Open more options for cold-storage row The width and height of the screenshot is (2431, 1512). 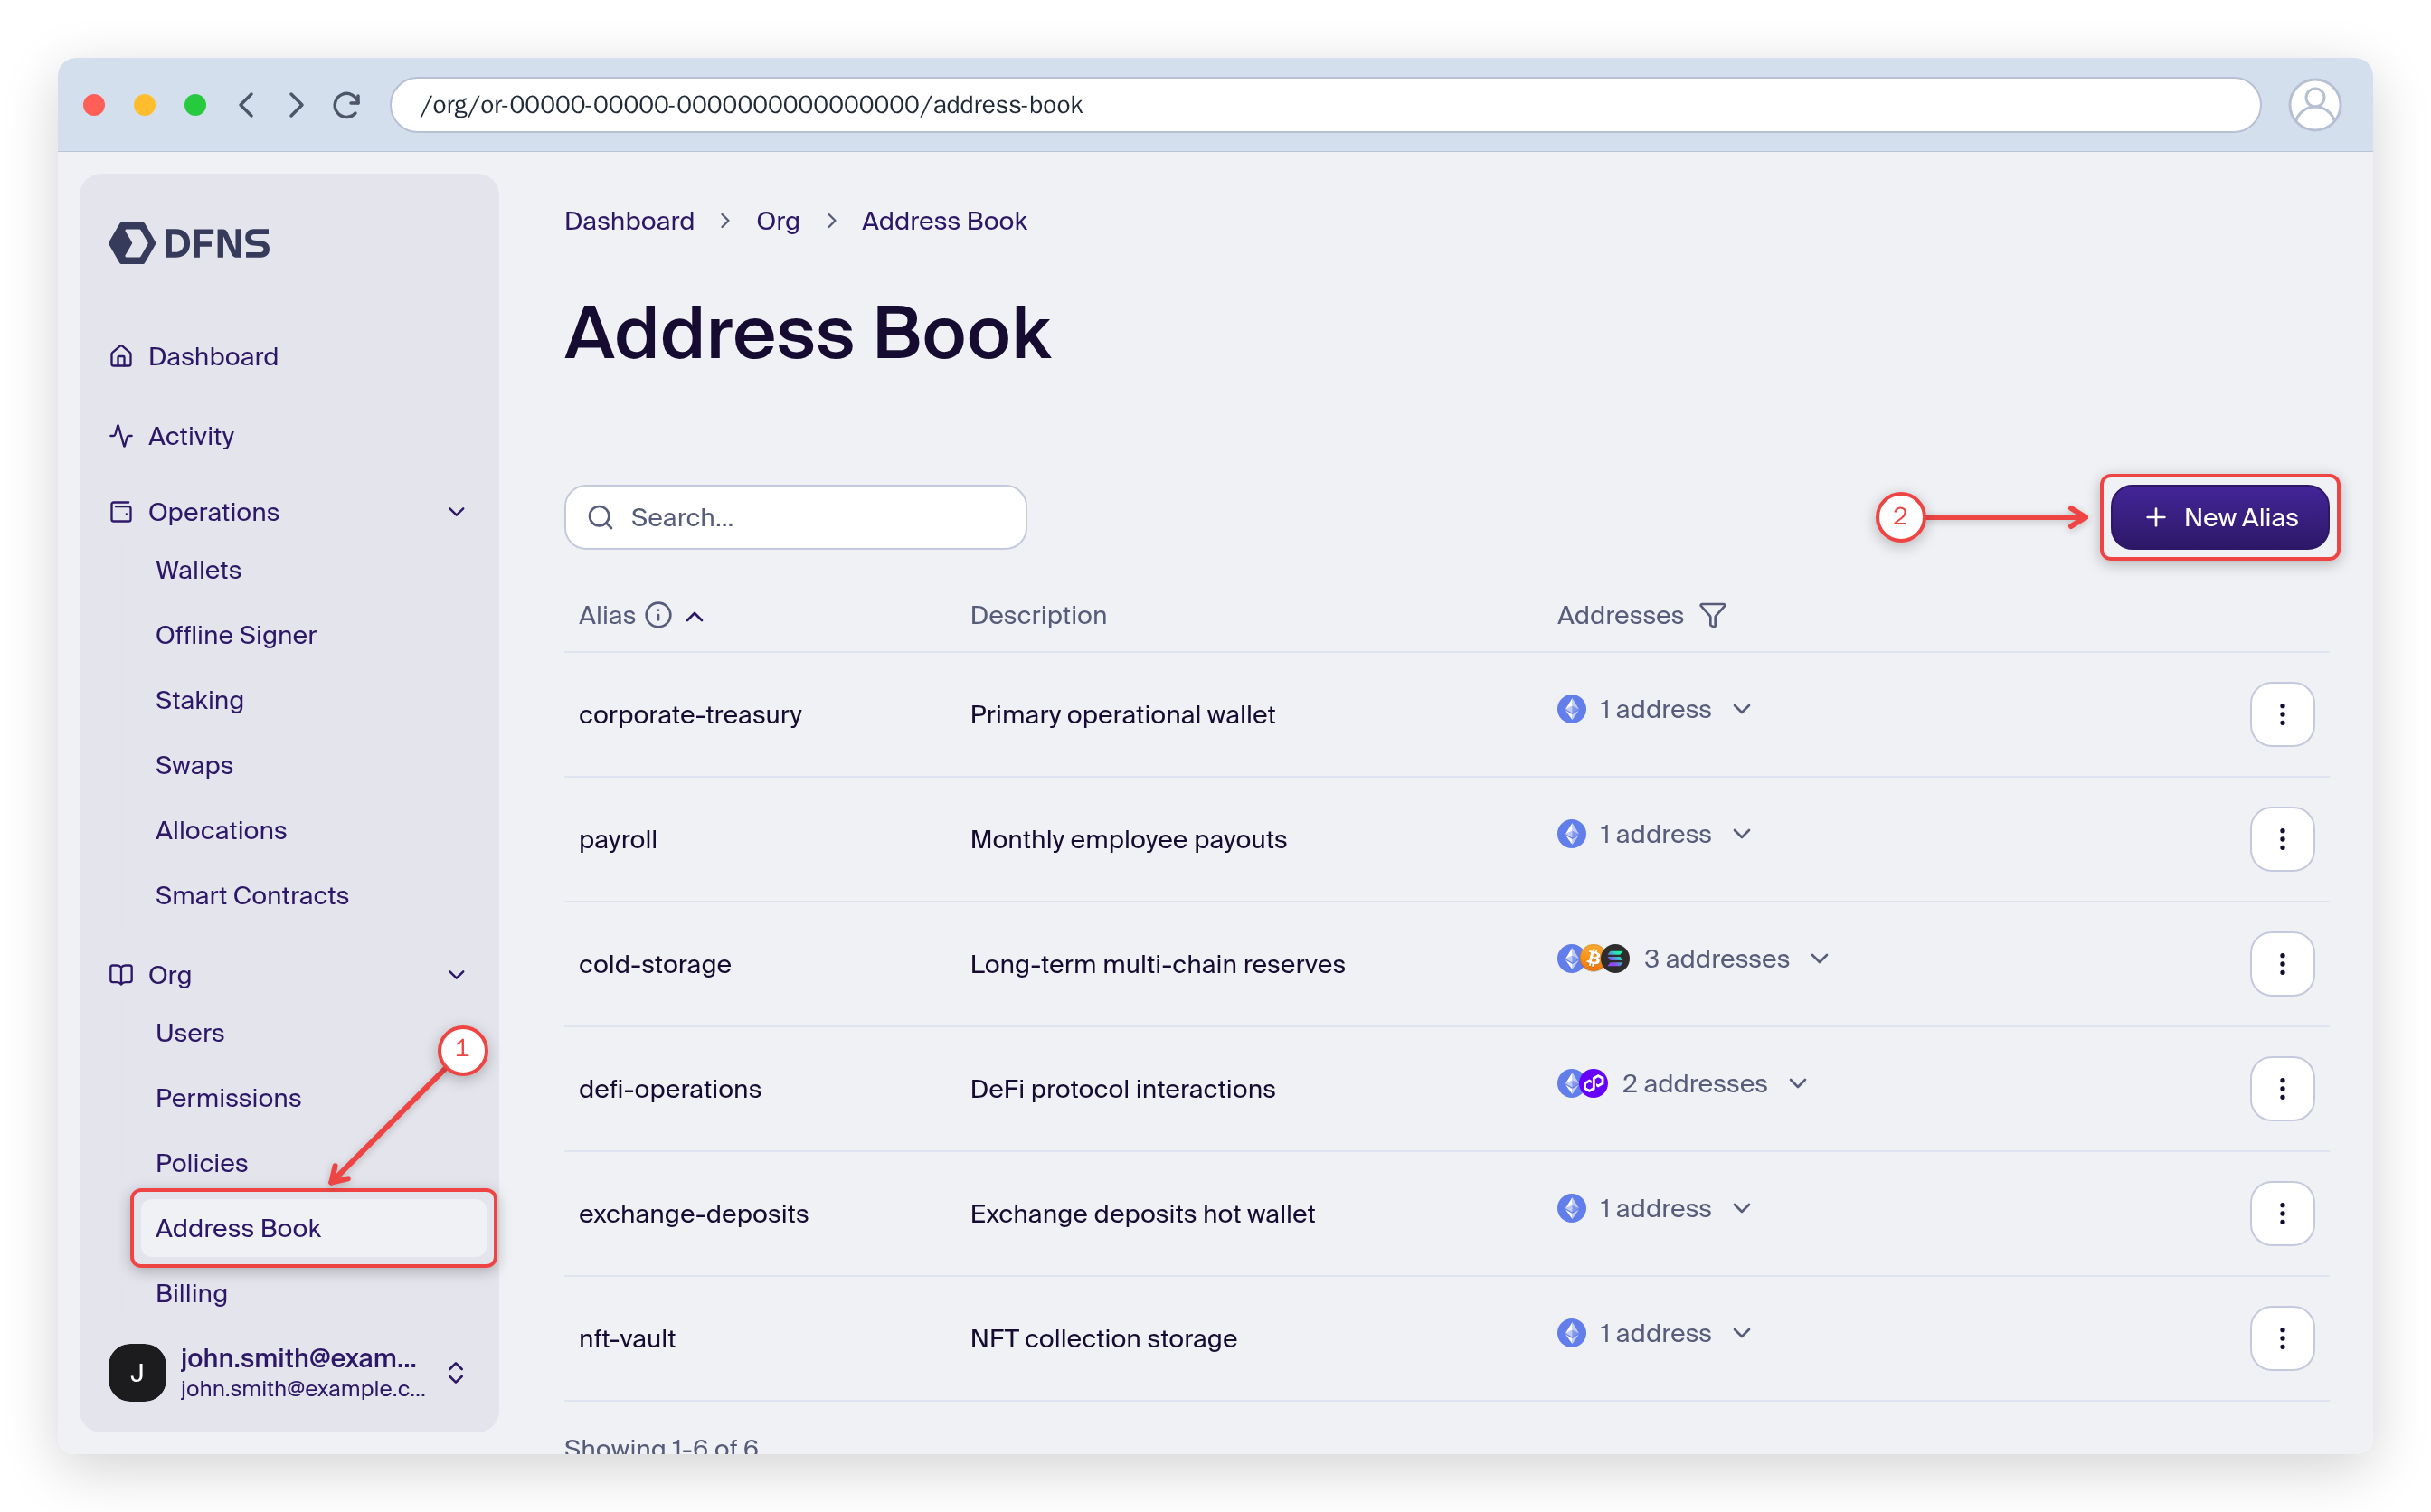[2282, 964]
